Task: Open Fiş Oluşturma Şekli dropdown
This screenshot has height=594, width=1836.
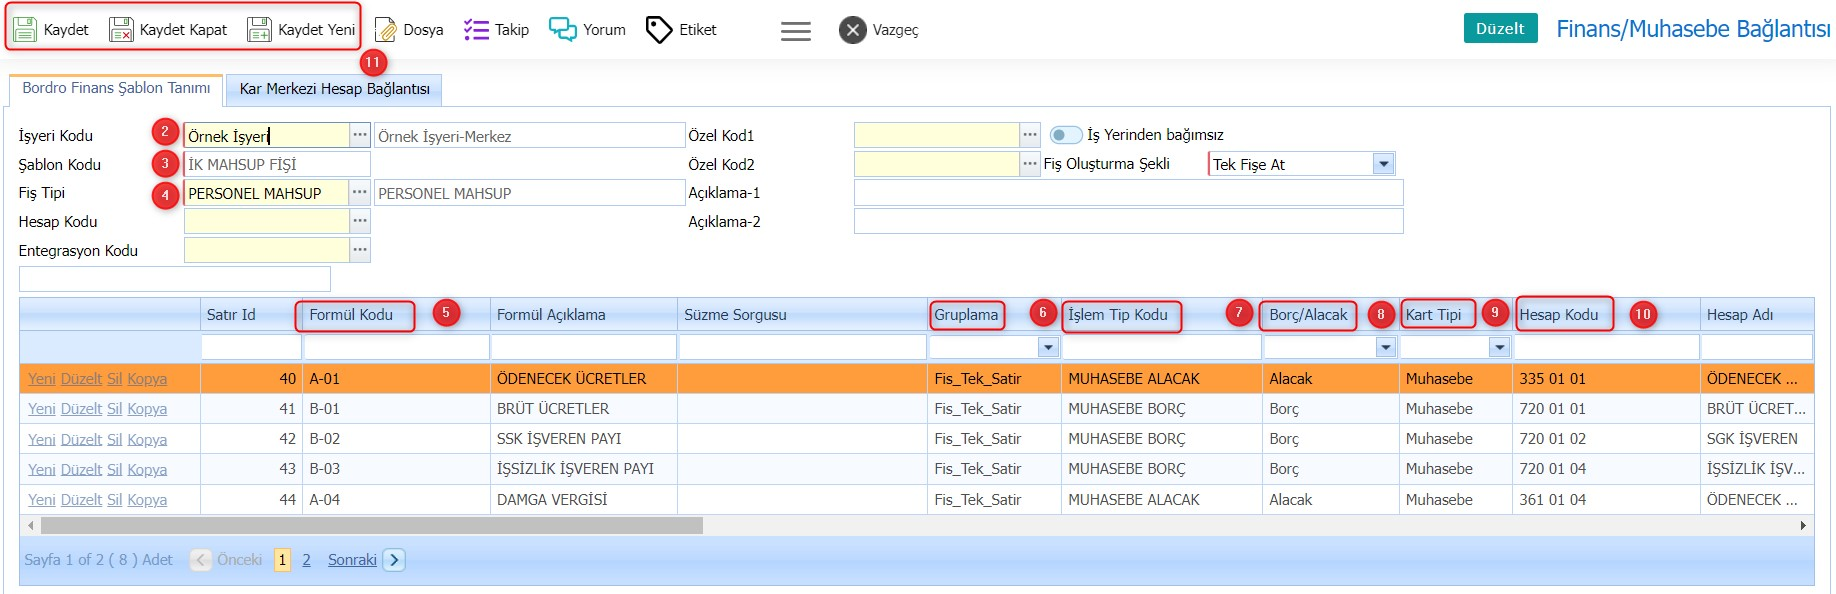Action: point(1383,164)
